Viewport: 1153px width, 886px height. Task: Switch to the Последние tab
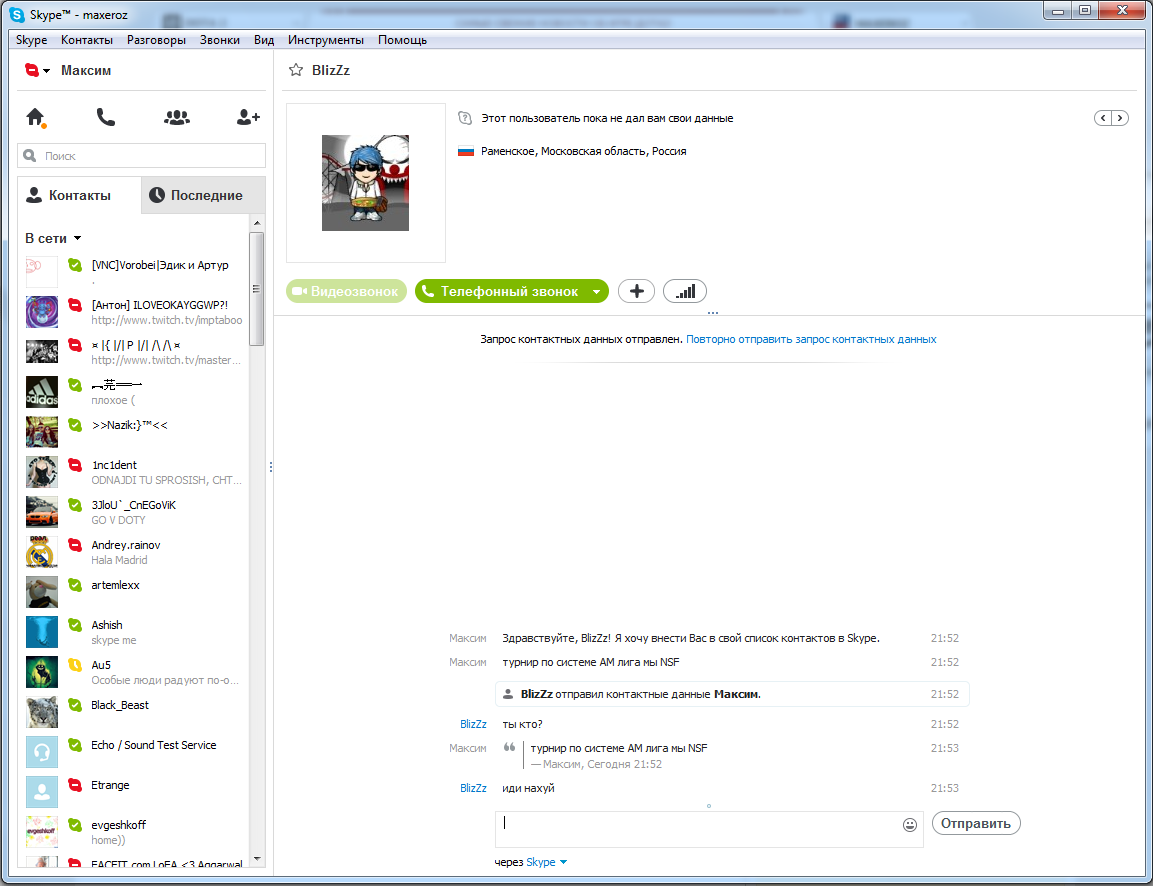[x=203, y=196]
